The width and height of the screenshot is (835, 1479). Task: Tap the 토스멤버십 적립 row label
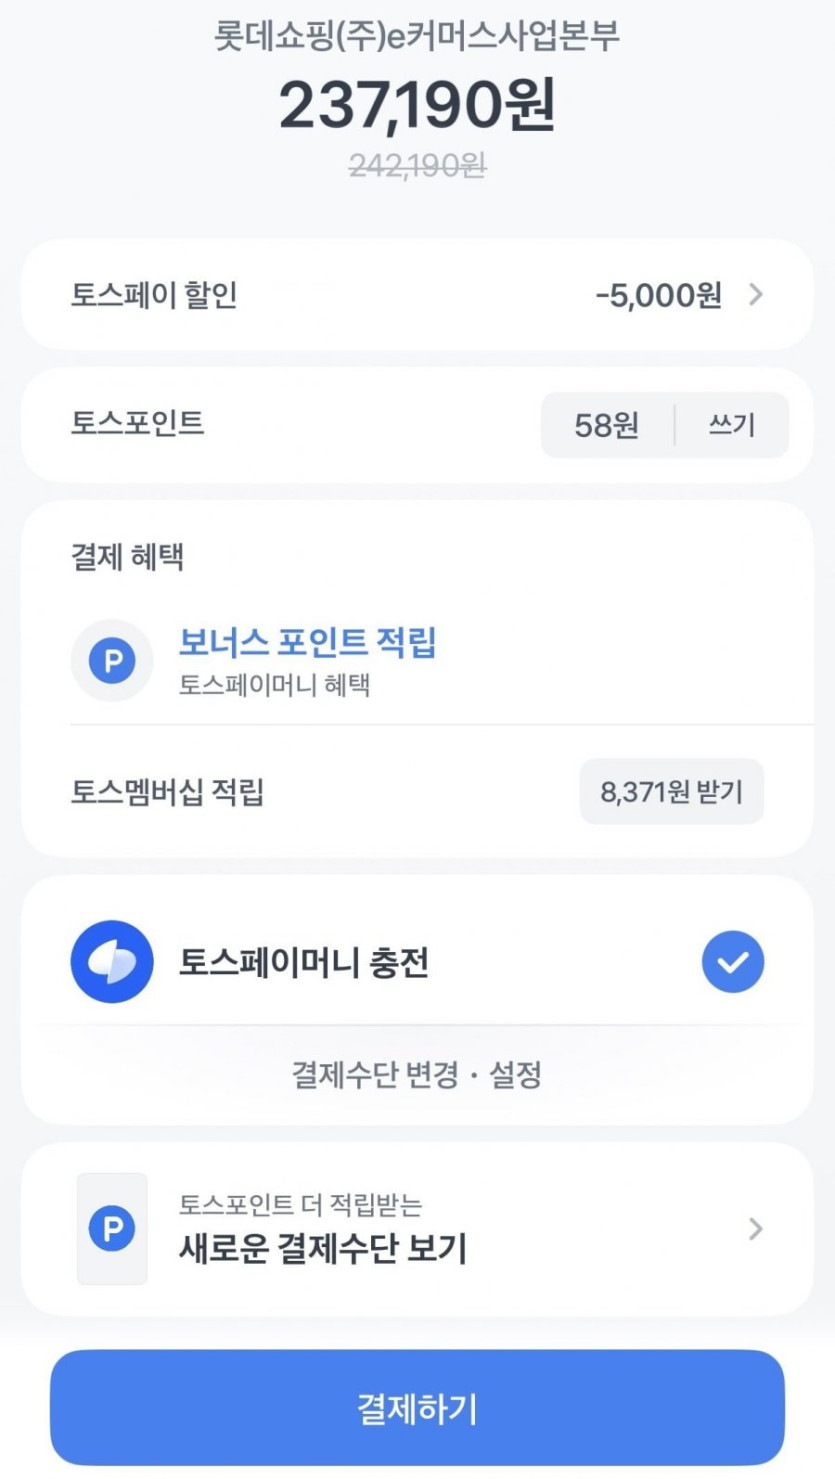pos(167,793)
